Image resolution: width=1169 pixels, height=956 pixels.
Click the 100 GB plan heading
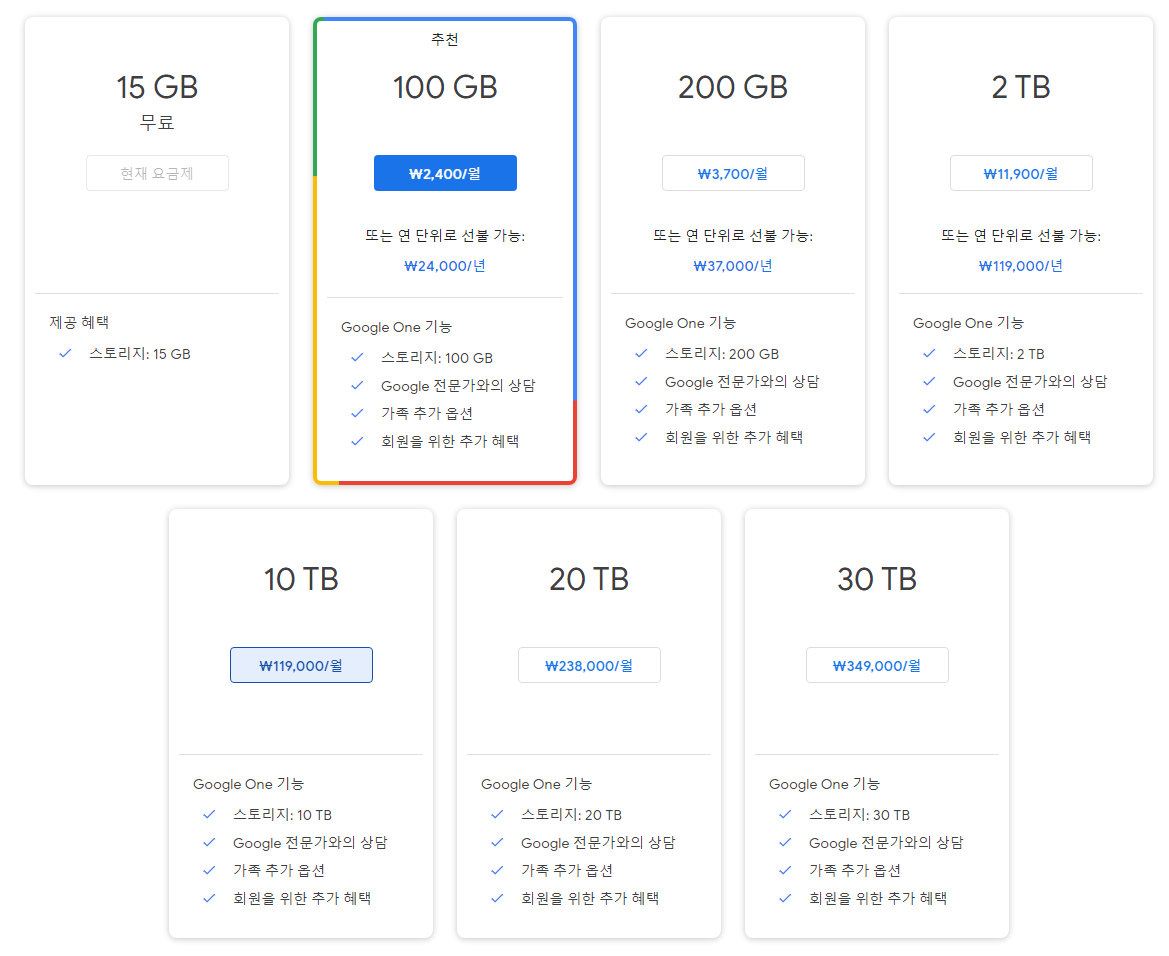tap(445, 87)
